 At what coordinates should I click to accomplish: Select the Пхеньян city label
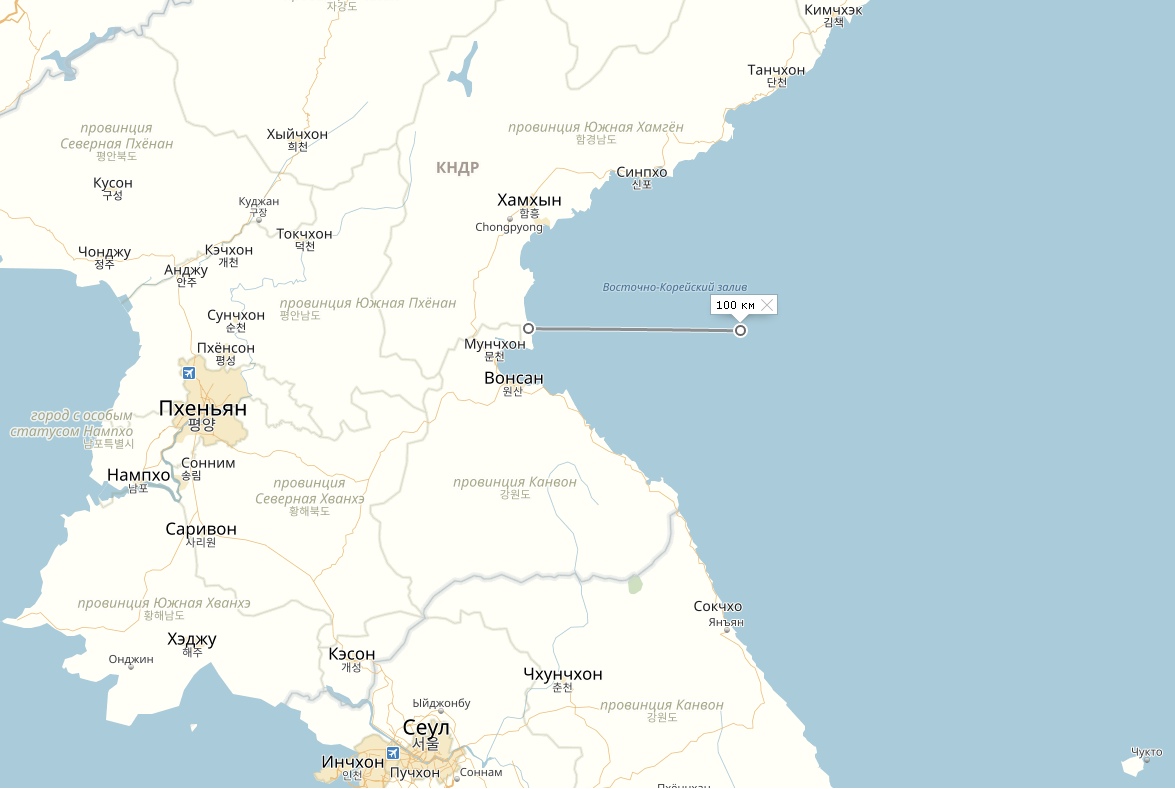point(202,408)
